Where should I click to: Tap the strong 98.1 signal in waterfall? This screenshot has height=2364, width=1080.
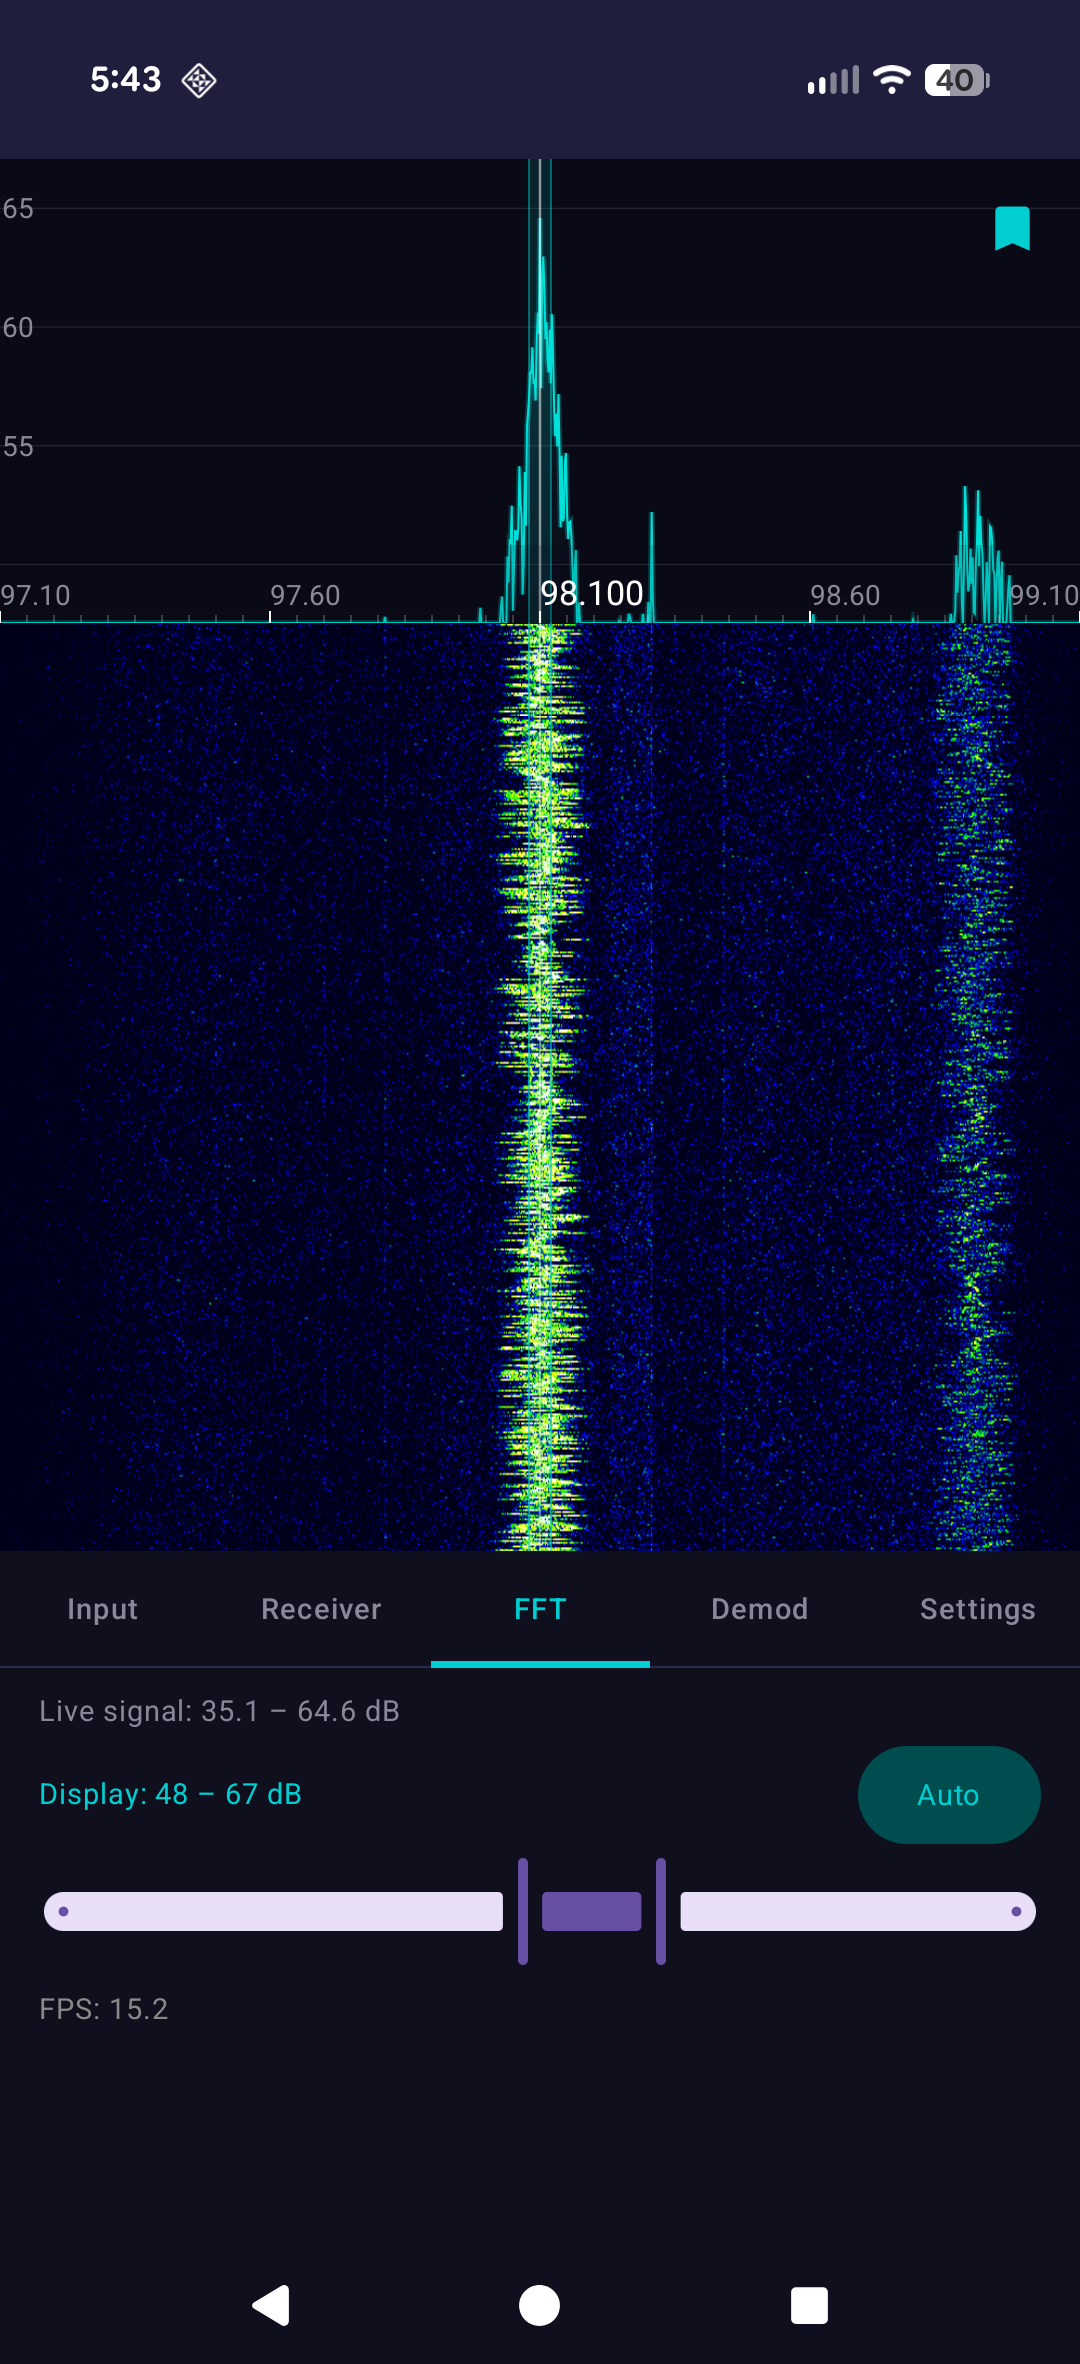tap(541, 1088)
